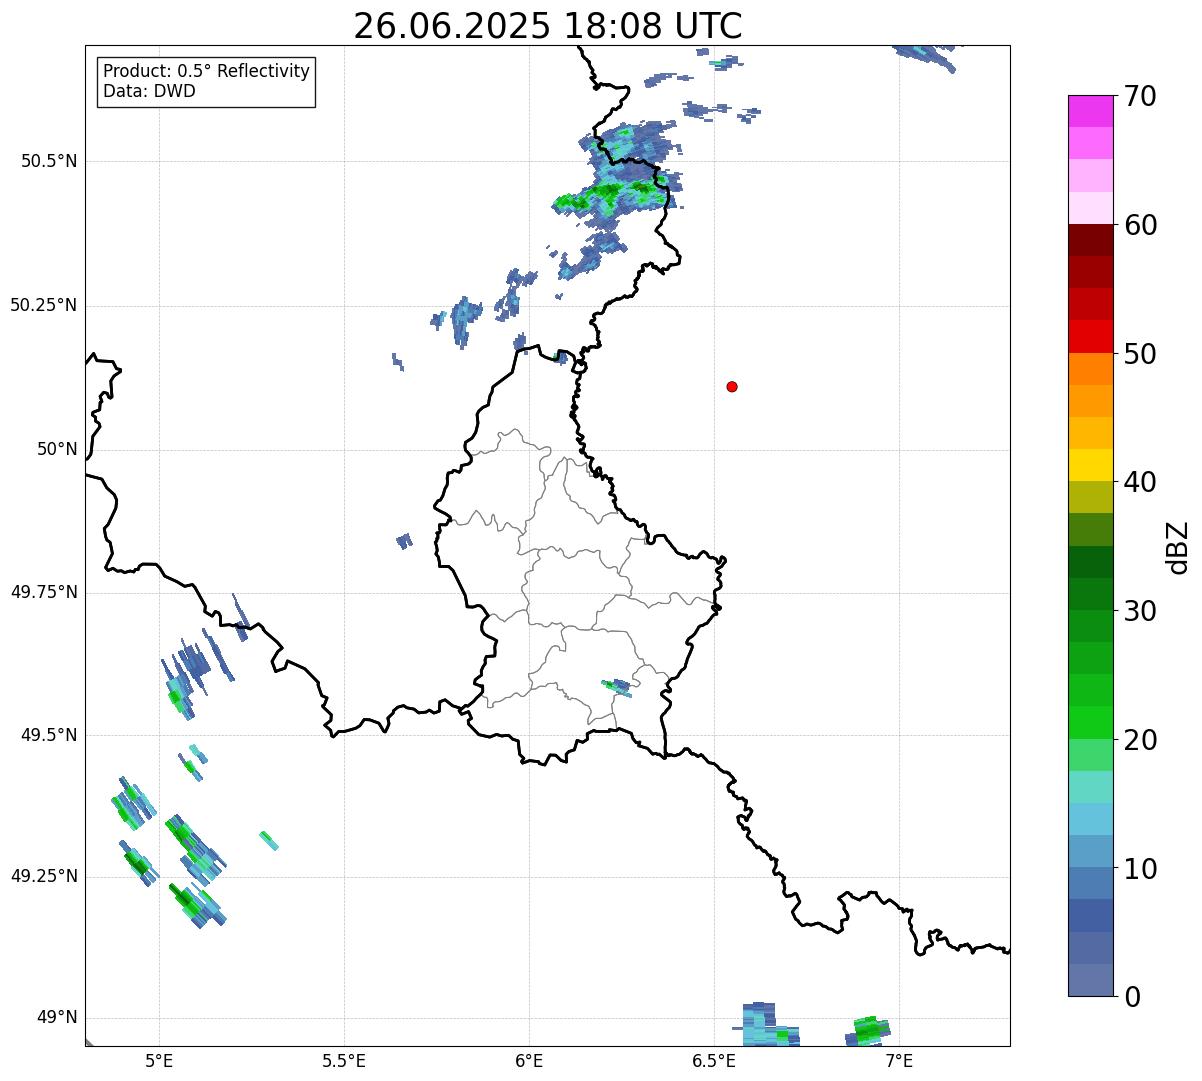Viewport: 1202px width, 1081px height.
Task: Click the 7°E longitude label
Action: coord(899,1060)
